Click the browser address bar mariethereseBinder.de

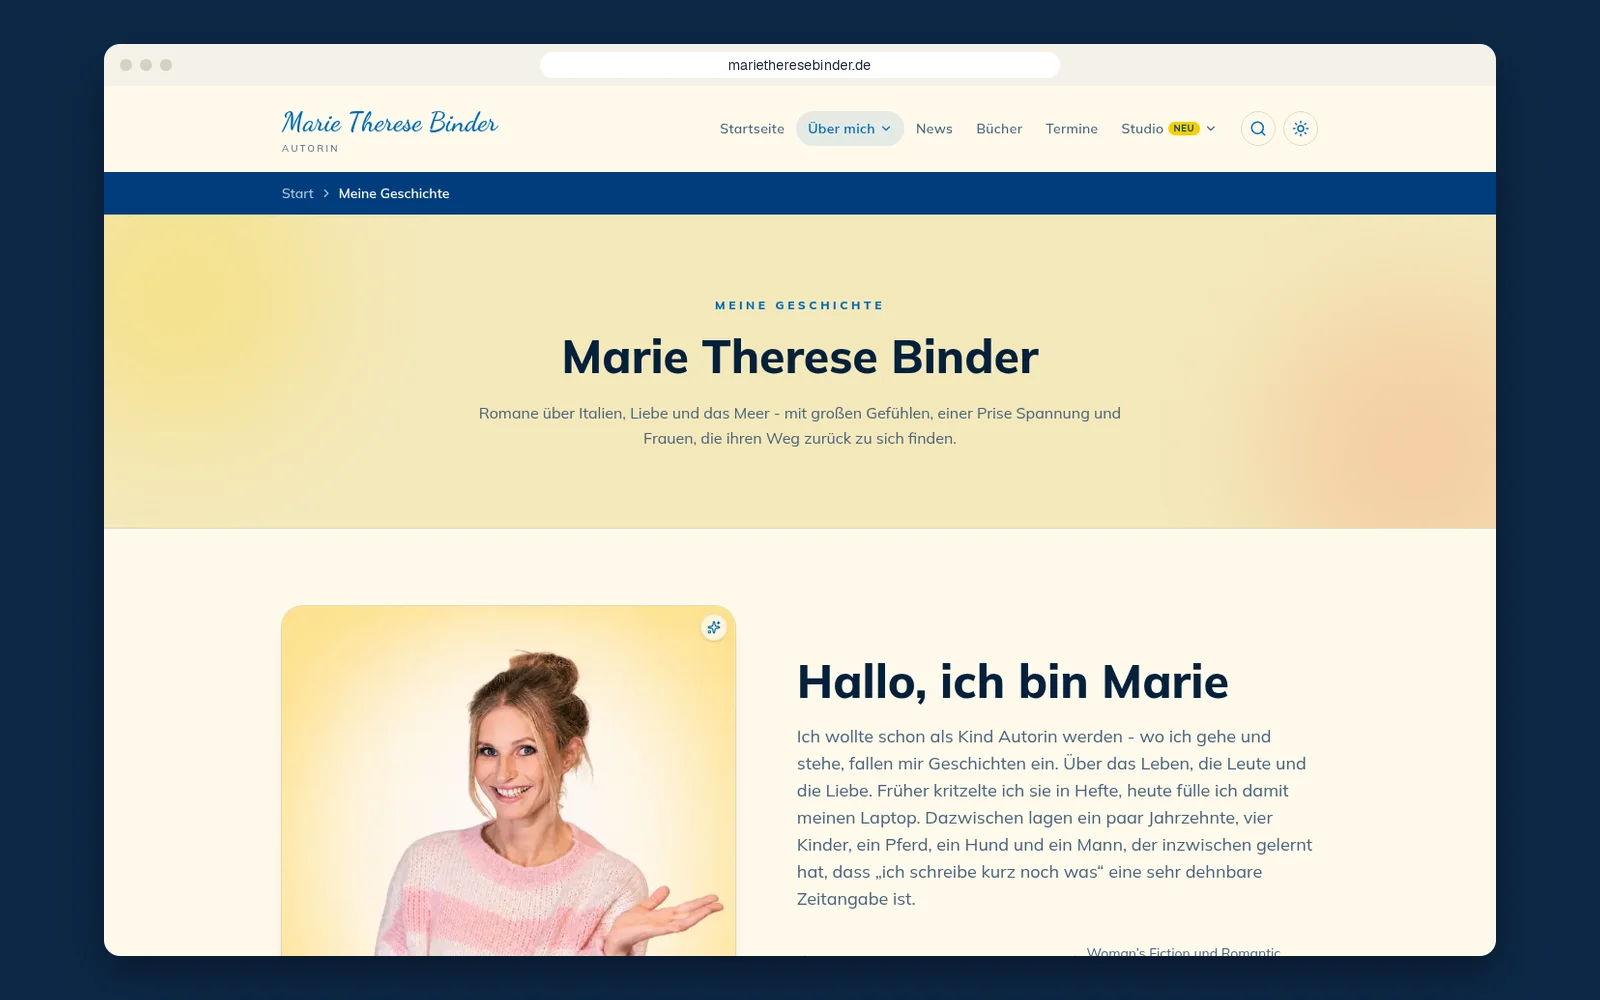(x=800, y=65)
